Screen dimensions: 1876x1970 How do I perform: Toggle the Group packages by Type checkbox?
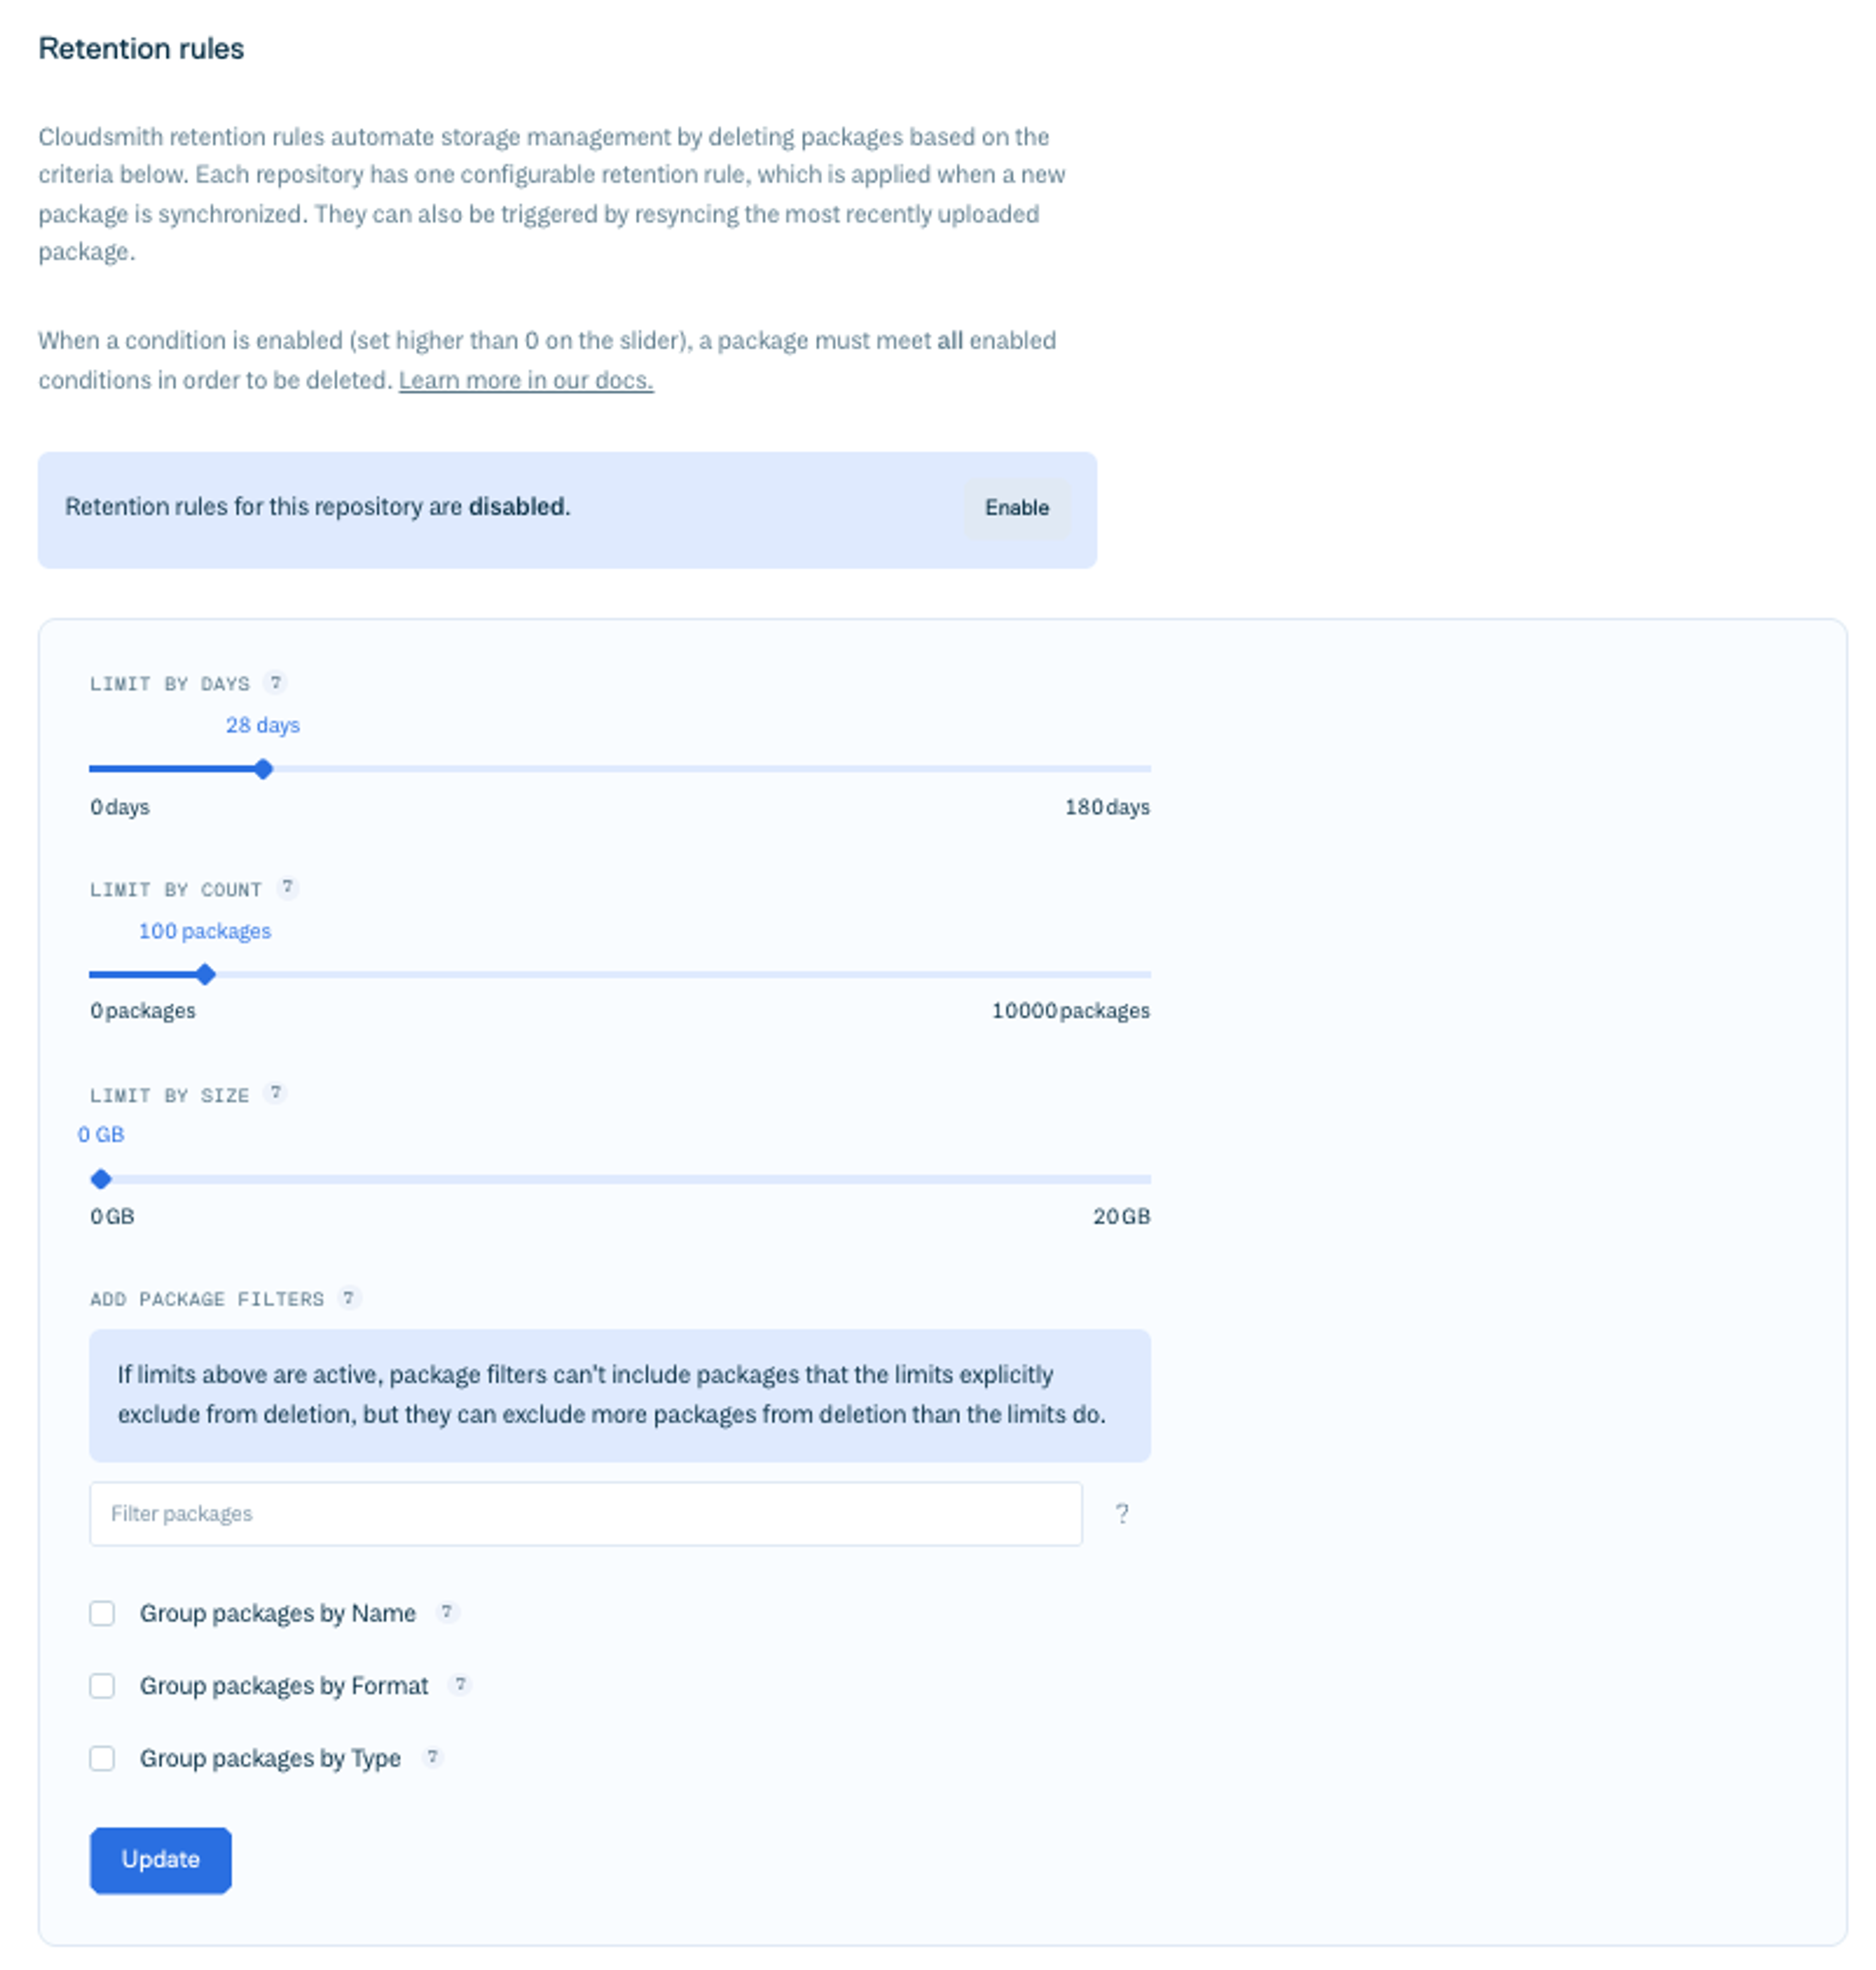(102, 1758)
